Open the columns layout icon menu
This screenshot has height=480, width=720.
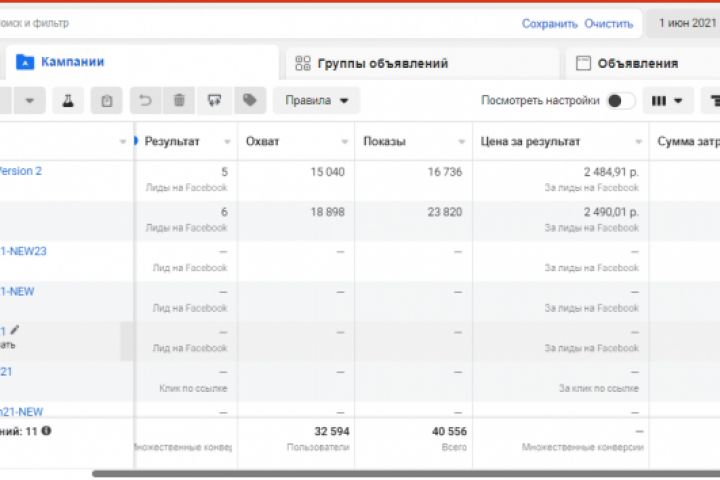tap(668, 101)
